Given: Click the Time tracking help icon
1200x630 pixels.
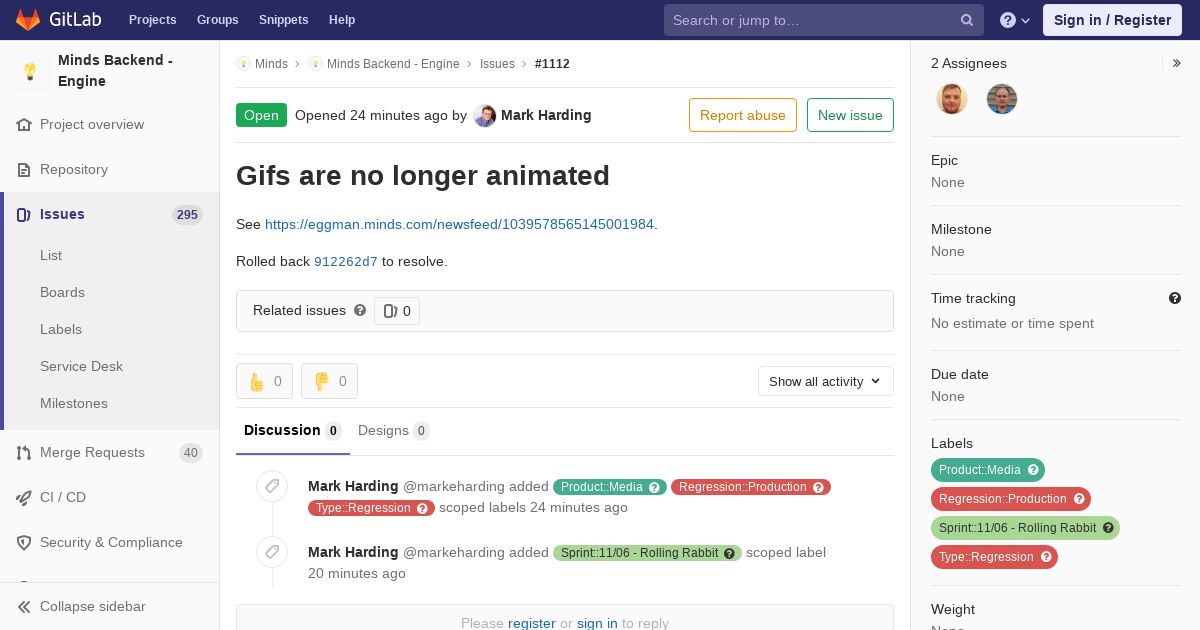Looking at the screenshot, I should [x=1175, y=298].
